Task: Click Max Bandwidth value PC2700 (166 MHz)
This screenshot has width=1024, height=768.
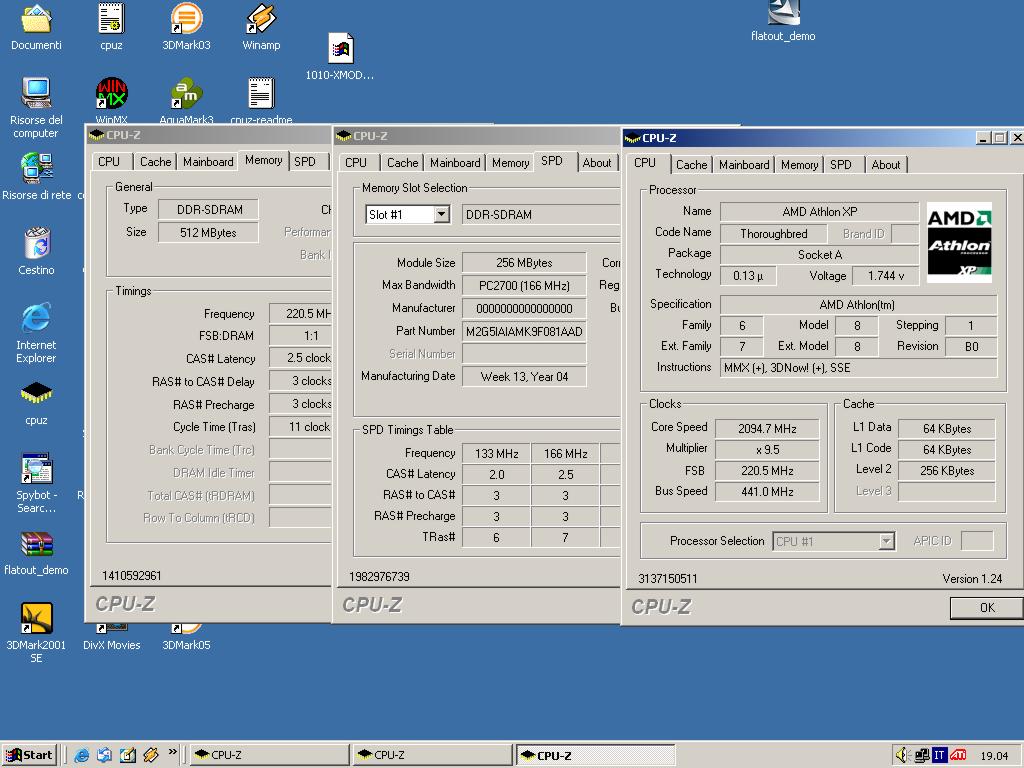Action: click(524, 285)
